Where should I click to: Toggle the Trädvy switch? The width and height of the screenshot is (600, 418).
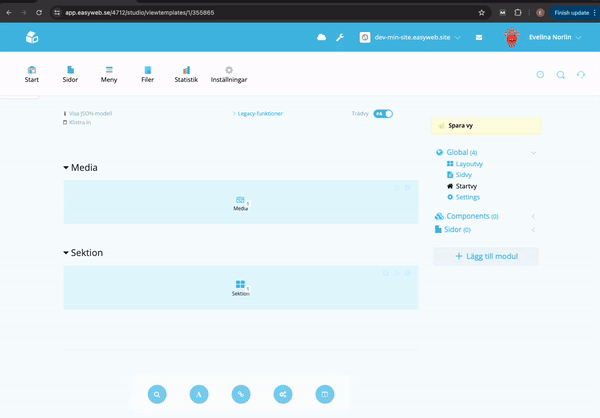click(x=383, y=114)
